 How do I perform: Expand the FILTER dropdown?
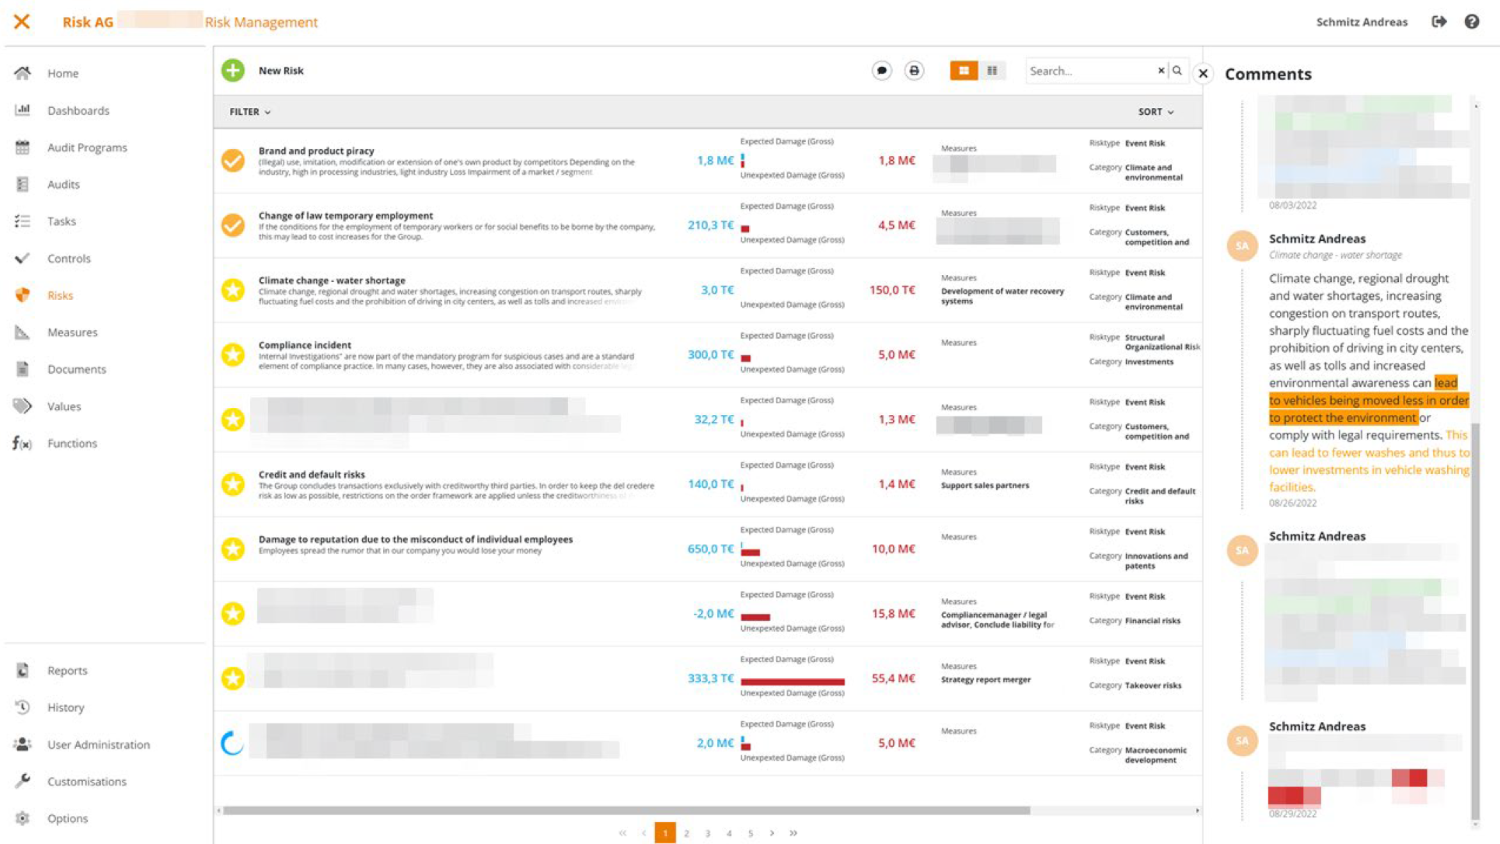click(248, 111)
